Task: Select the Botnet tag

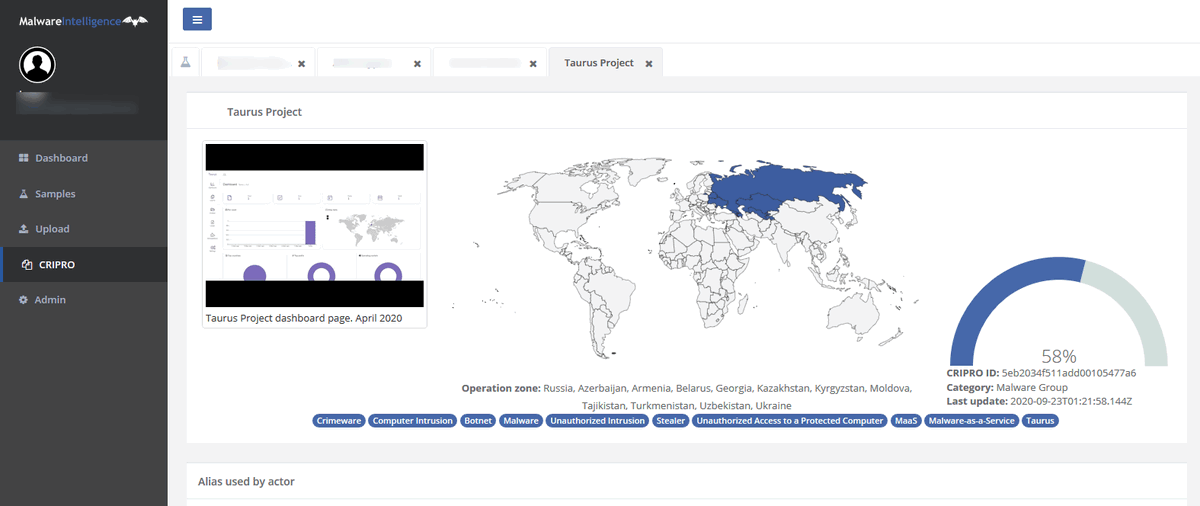Action: click(x=479, y=421)
